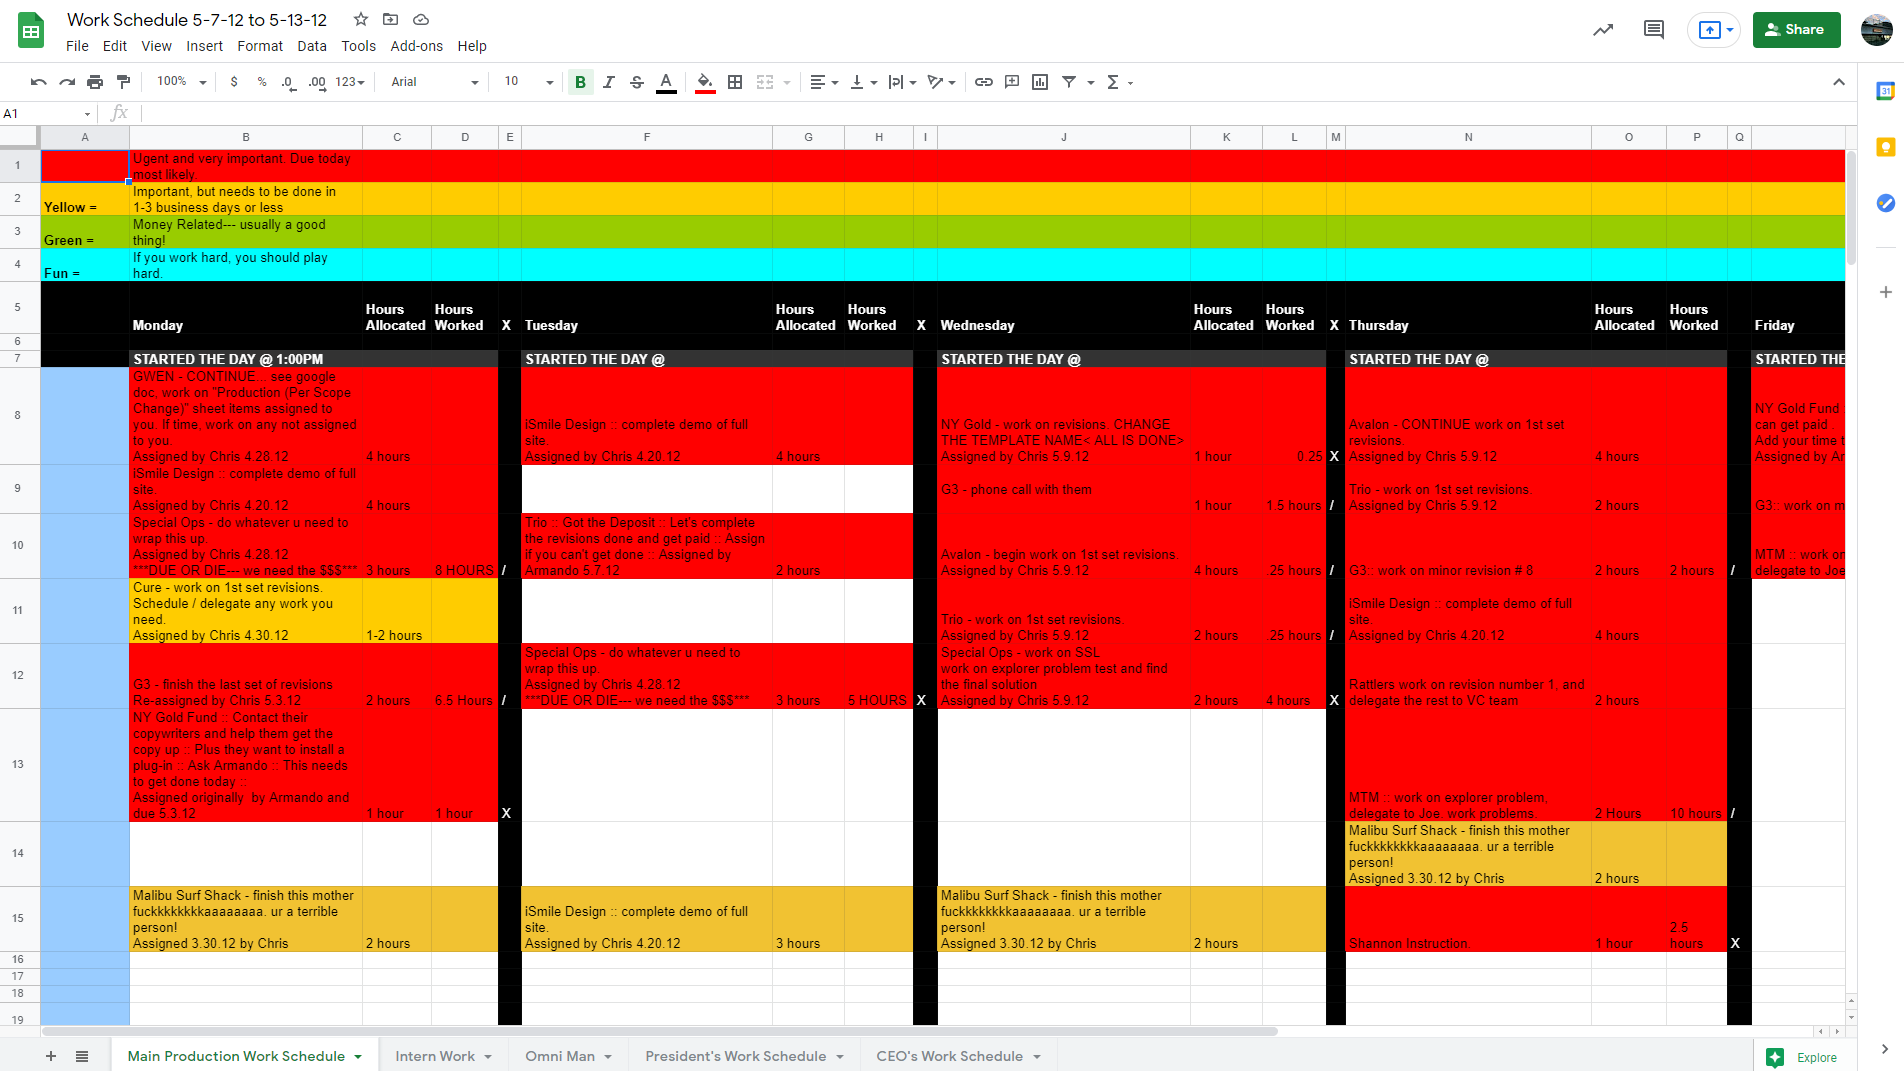Click the paint format roller icon
1904x1071 pixels.
pyautogui.click(x=123, y=82)
